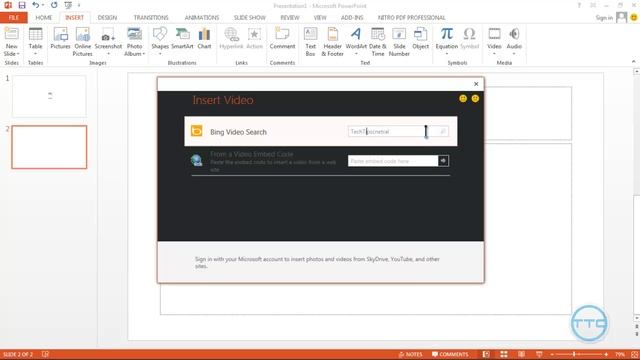Undo the last action
The width and height of the screenshot is (640, 360).
[x=36, y=5]
